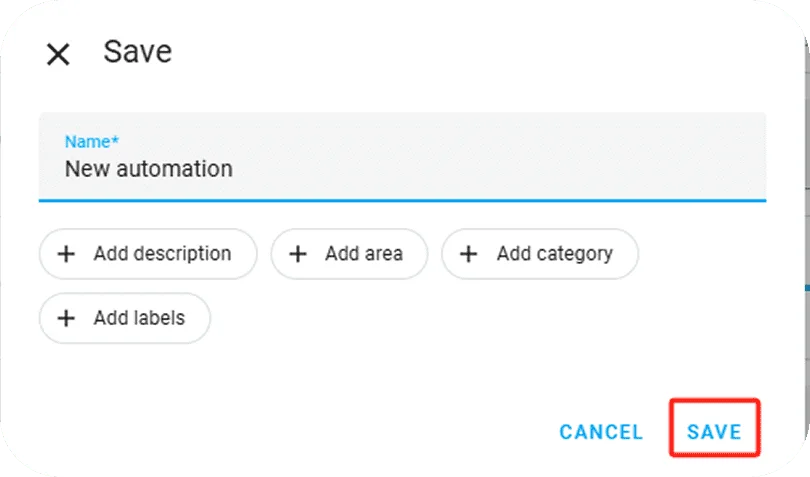Open the Add category chip text

pyautogui.click(x=554, y=254)
